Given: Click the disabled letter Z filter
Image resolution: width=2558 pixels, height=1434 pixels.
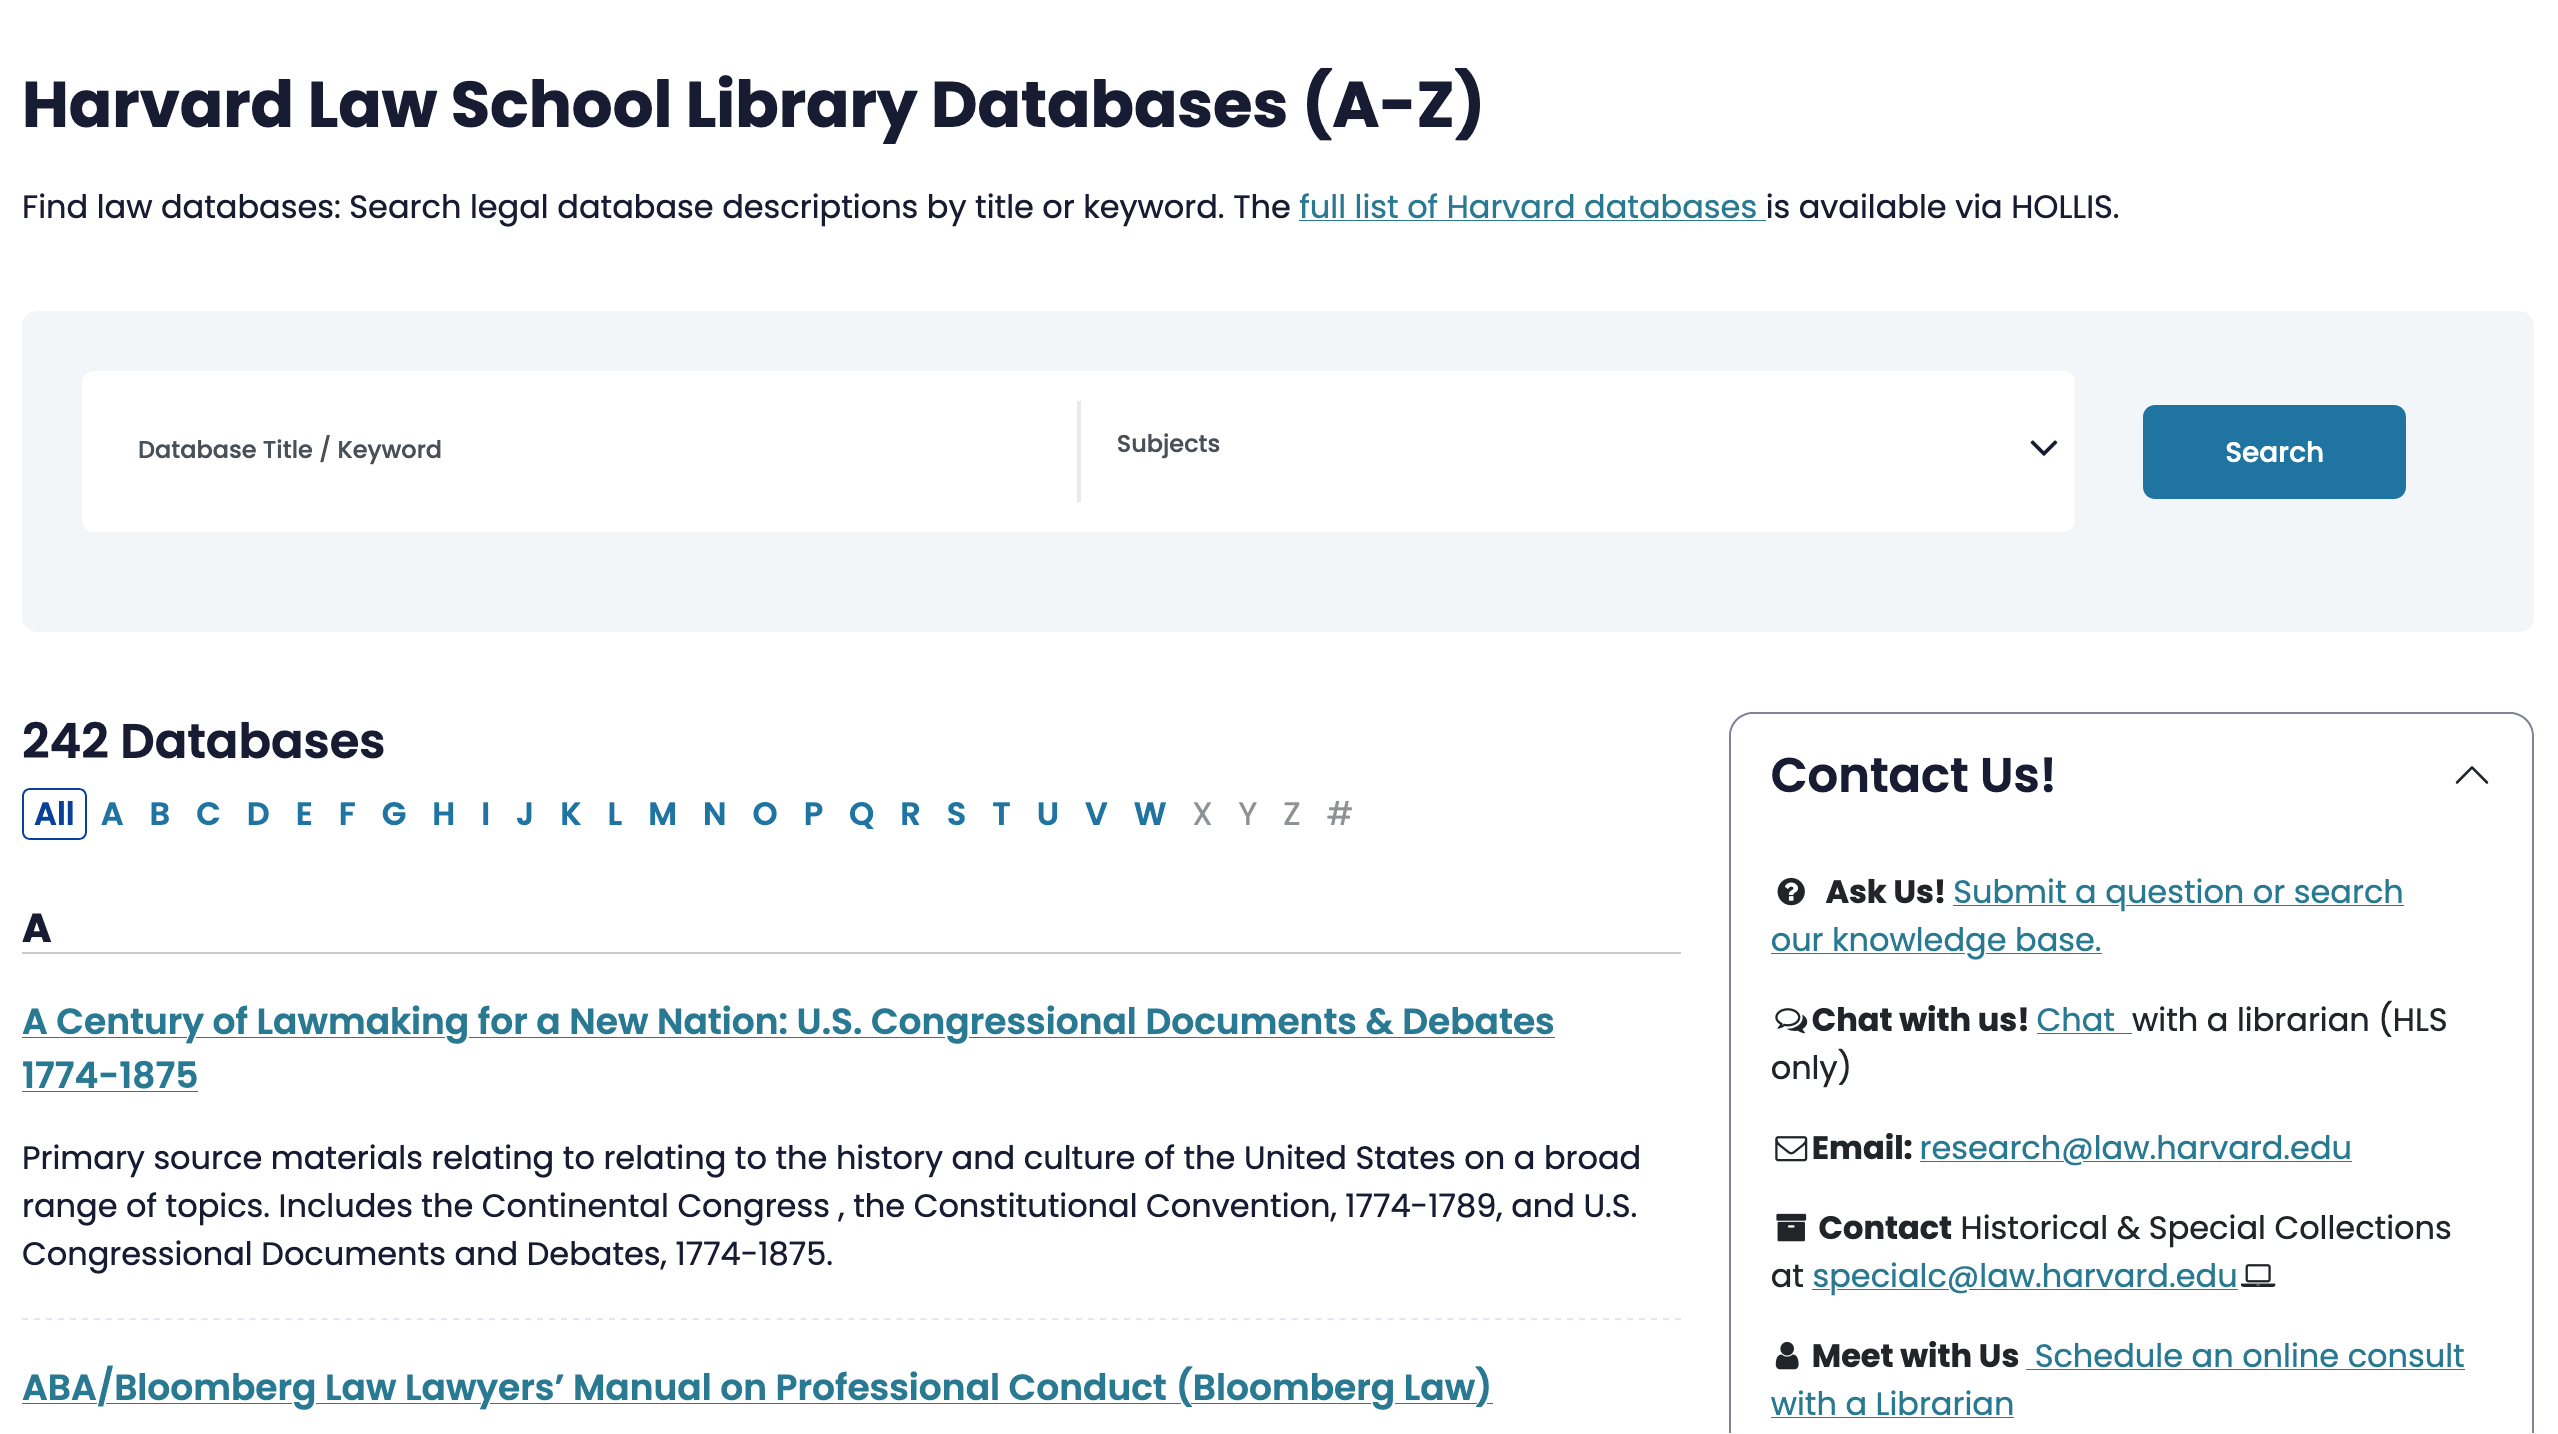Looking at the screenshot, I should pos(1291,813).
